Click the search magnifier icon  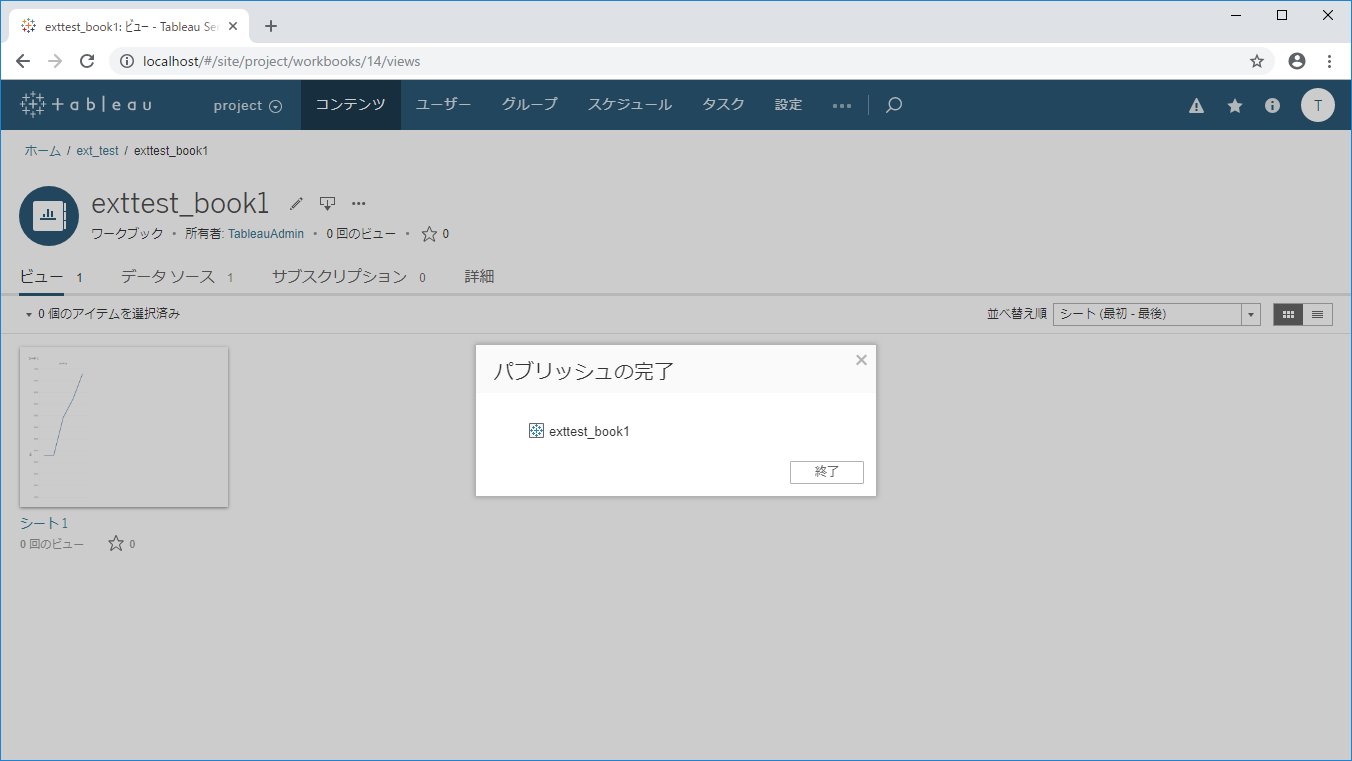point(894,105)
